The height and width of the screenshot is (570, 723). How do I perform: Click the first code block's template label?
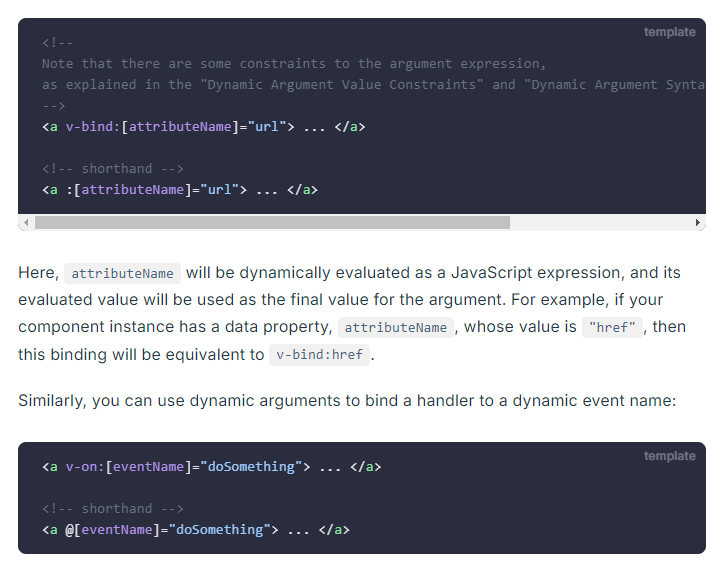(x=670, y=32)
